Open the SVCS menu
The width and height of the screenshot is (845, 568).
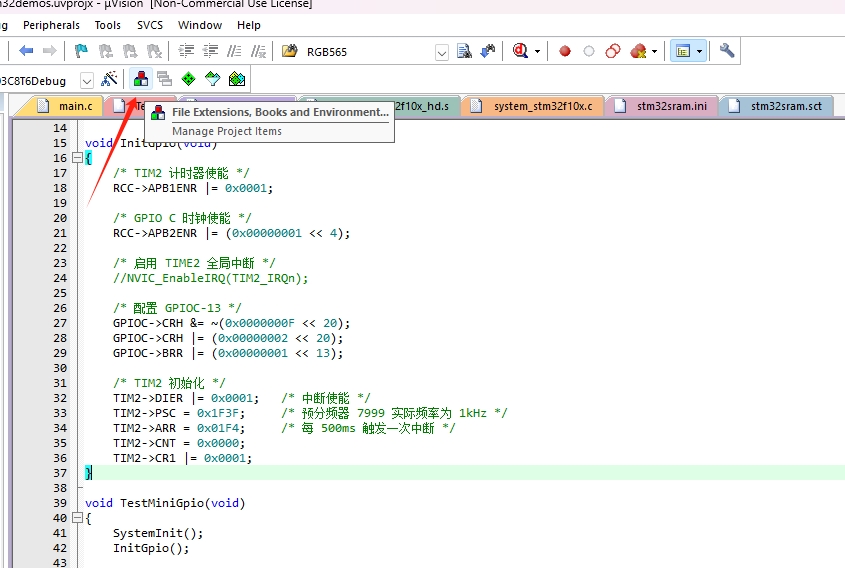click(150, 25)
